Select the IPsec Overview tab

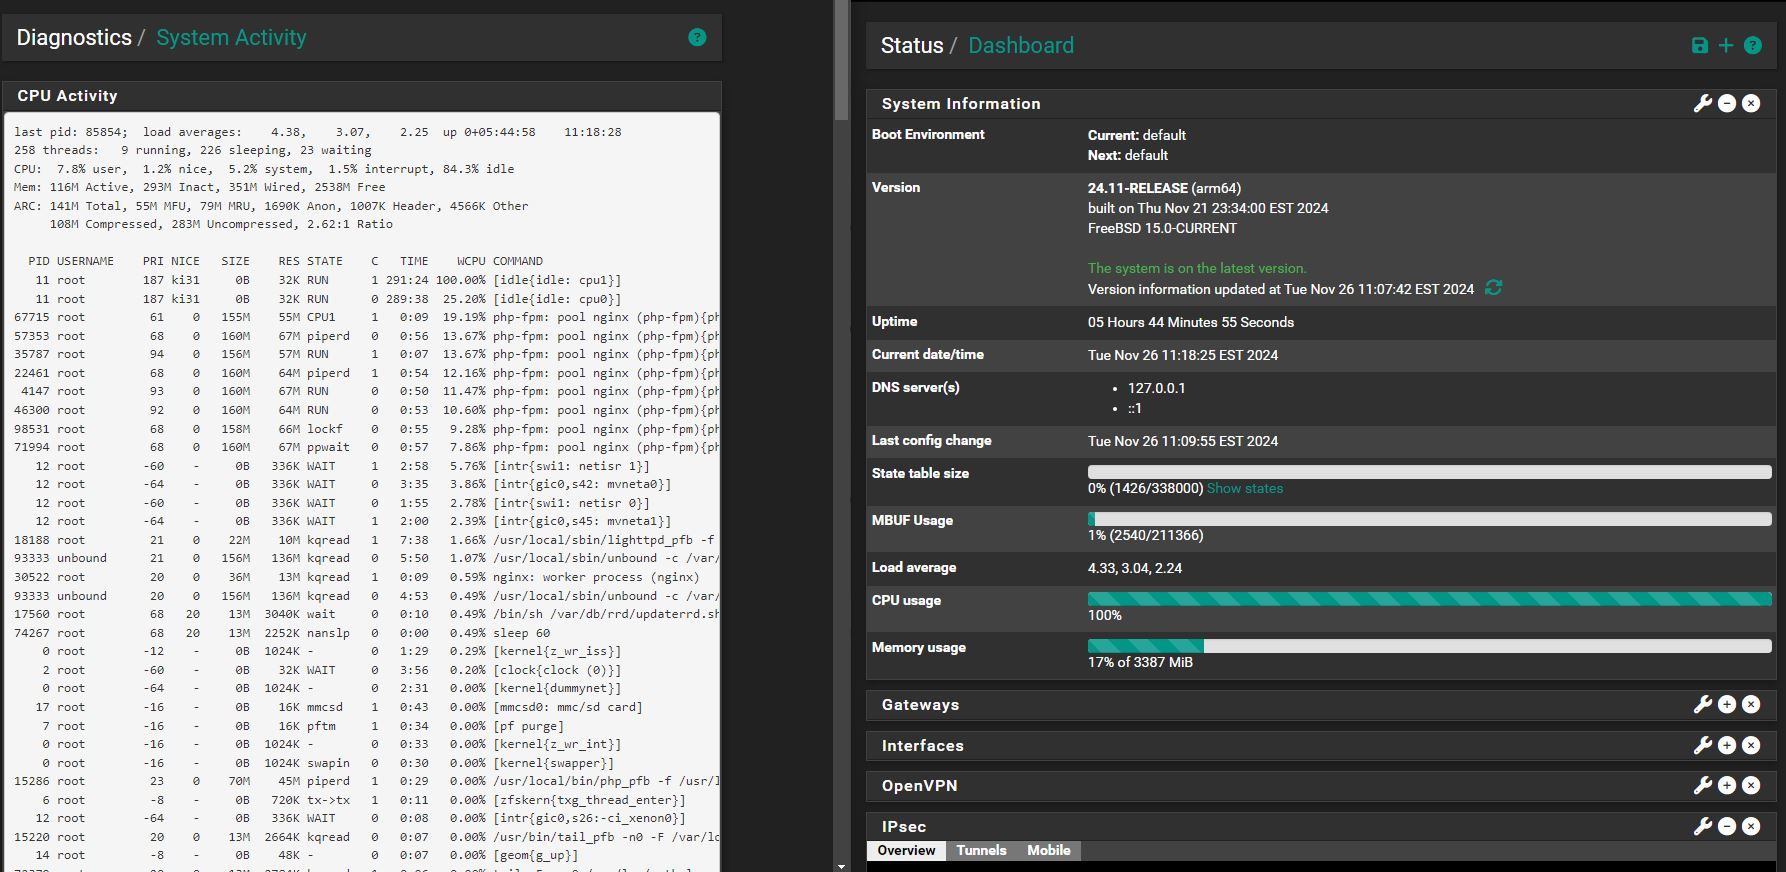[x=906, y=850]
